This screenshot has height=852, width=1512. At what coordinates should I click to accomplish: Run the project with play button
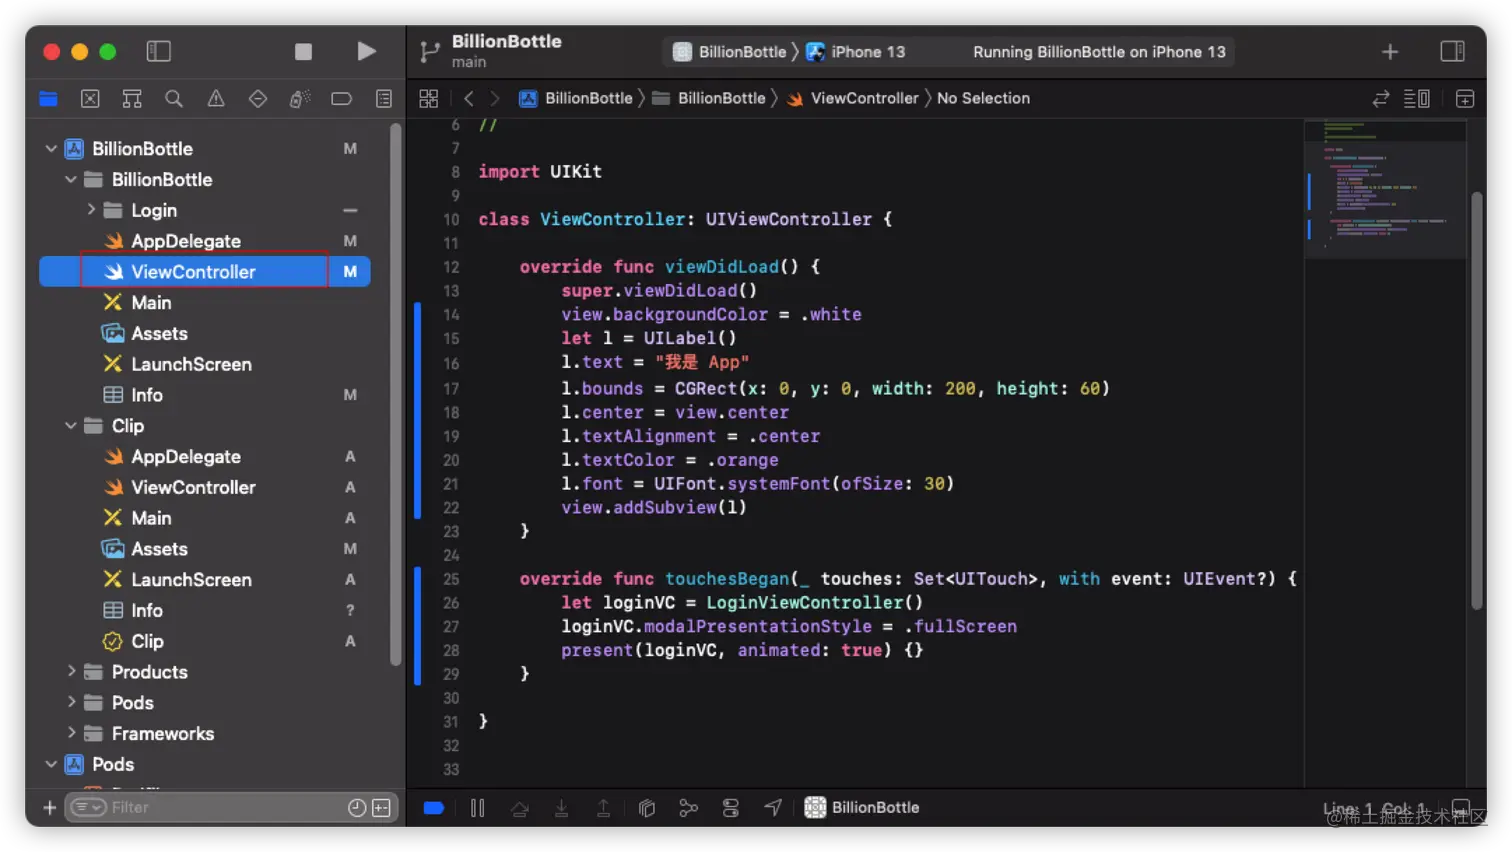366,51
